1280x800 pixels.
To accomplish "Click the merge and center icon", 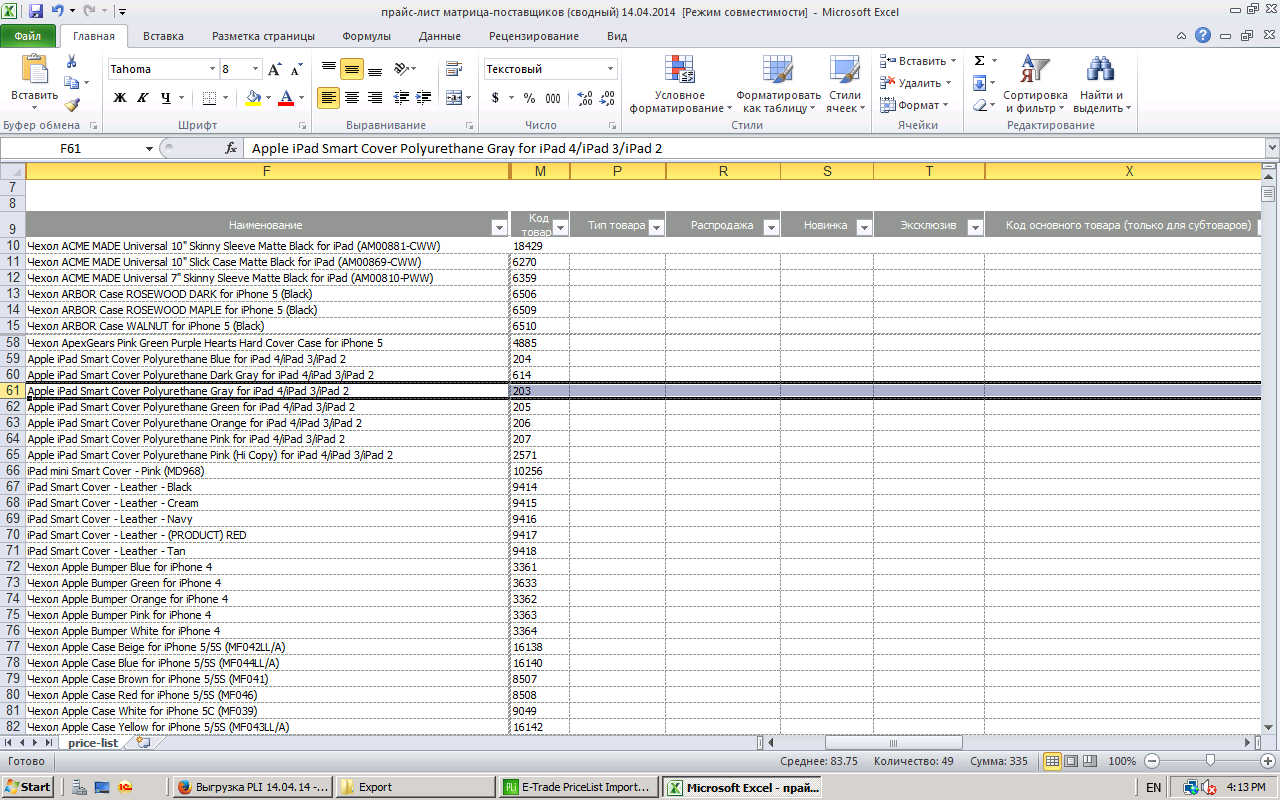I will click(x=454, y=98).
